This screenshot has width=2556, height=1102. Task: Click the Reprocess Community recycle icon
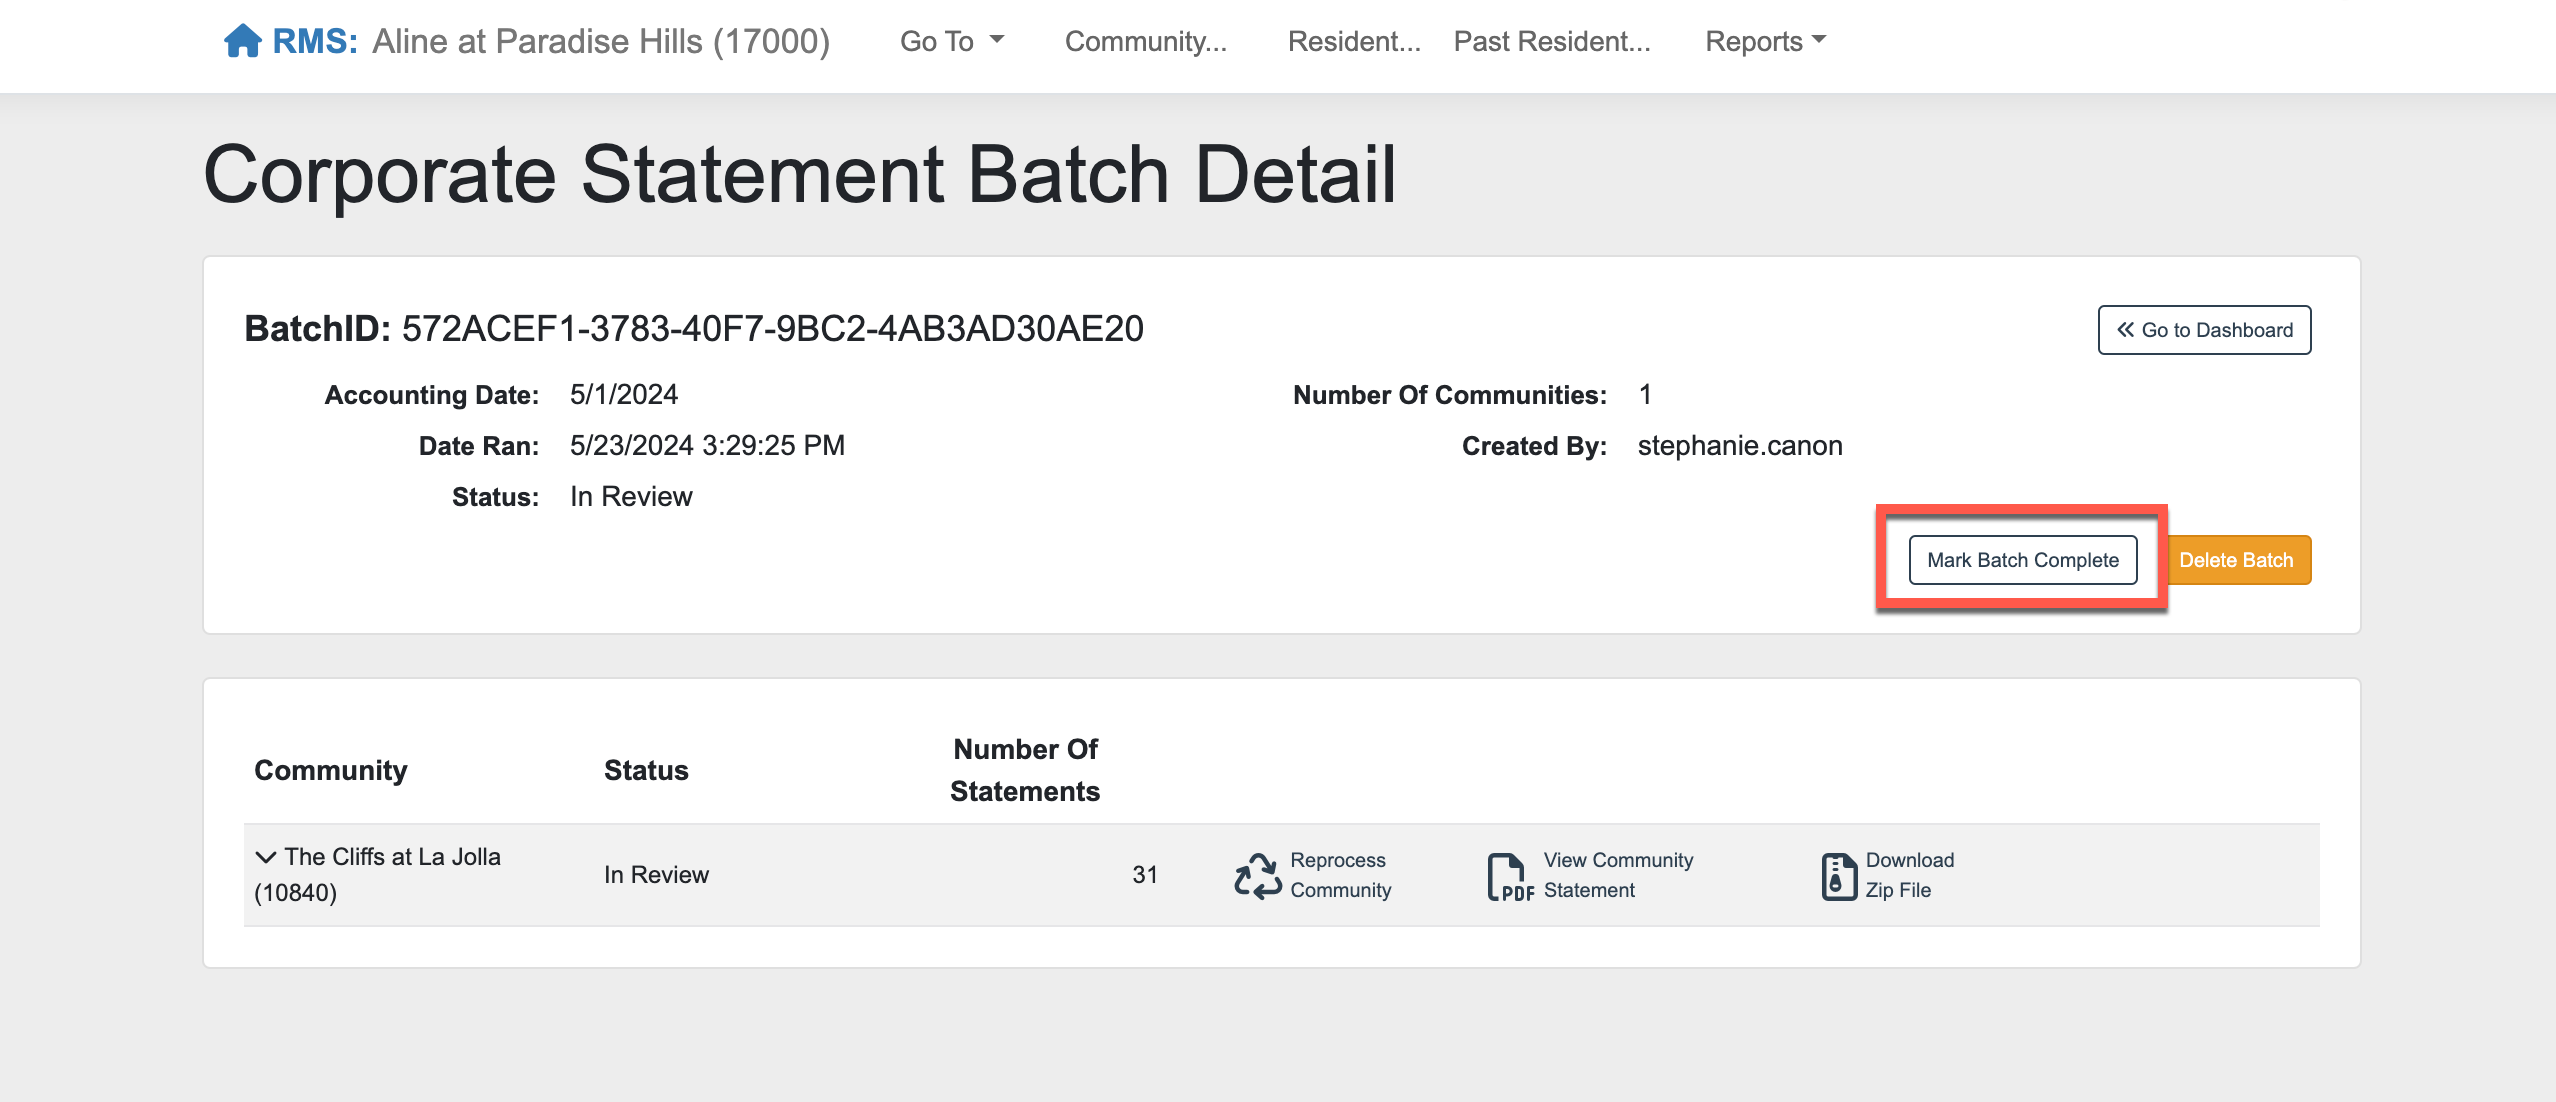(x=1257, y=876)
